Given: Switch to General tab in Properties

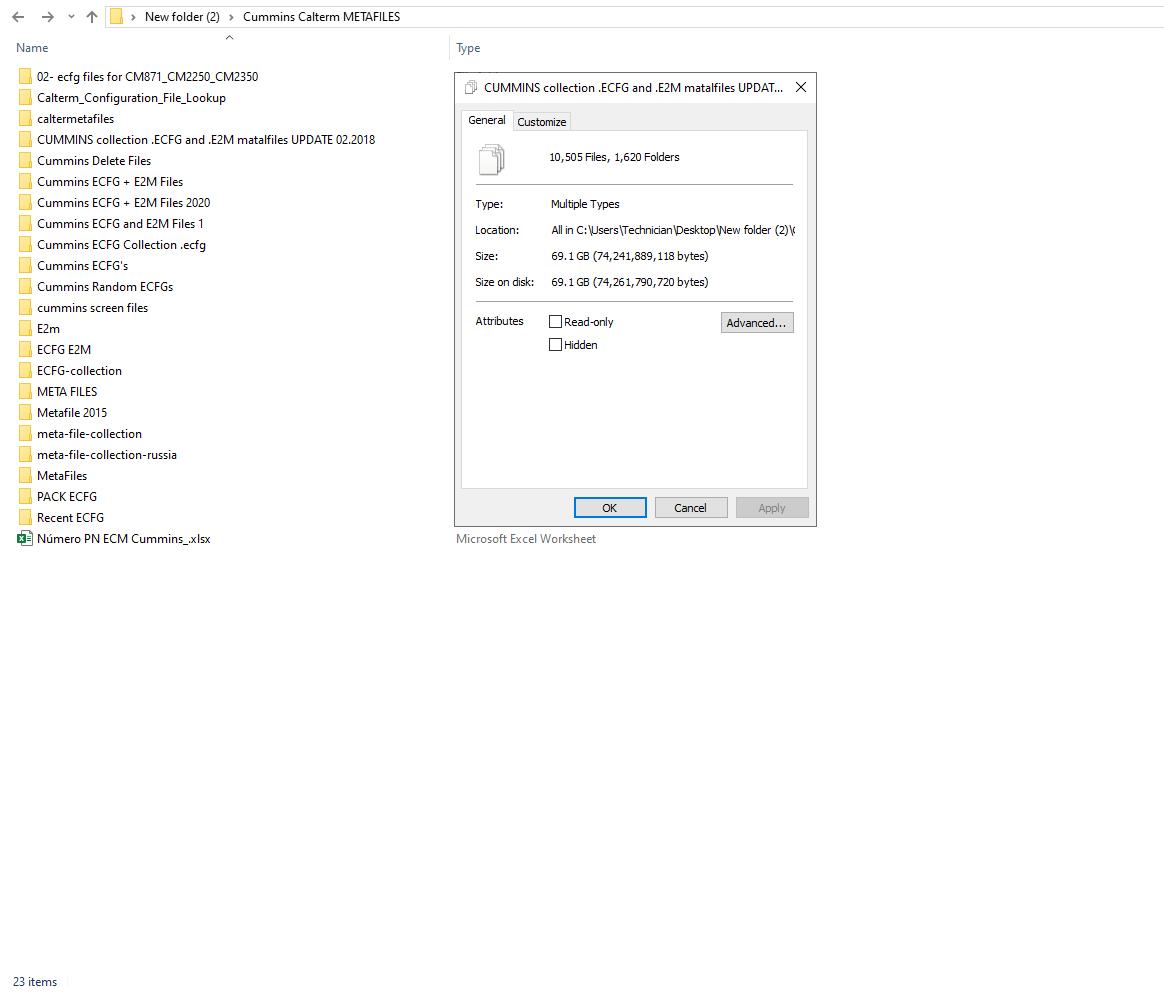Looking at the screenshot, I should pos(486,120).
